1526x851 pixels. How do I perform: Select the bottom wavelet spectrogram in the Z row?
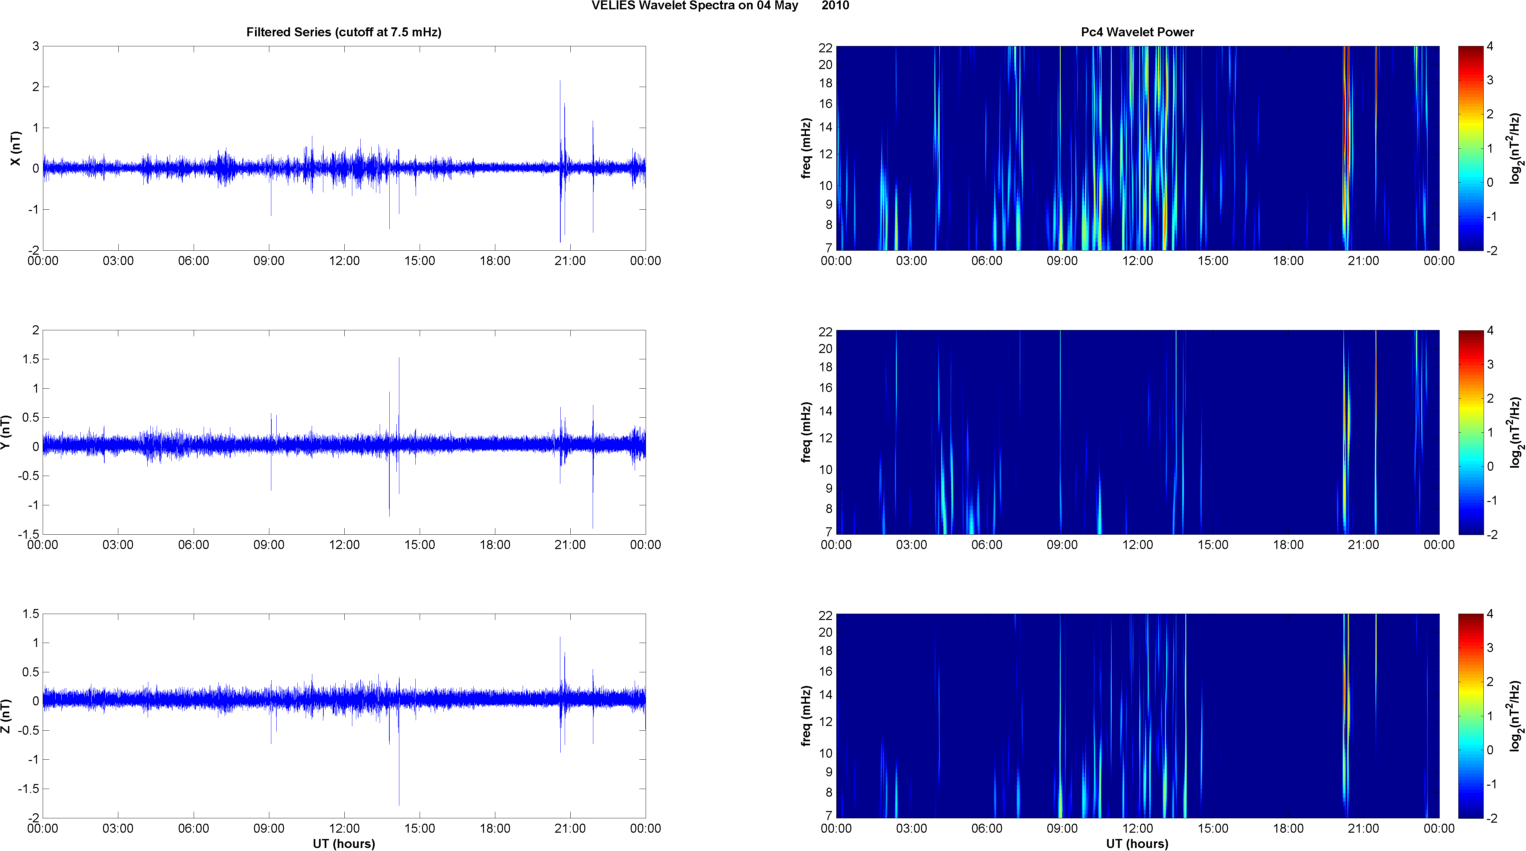tap(1137, 716)
